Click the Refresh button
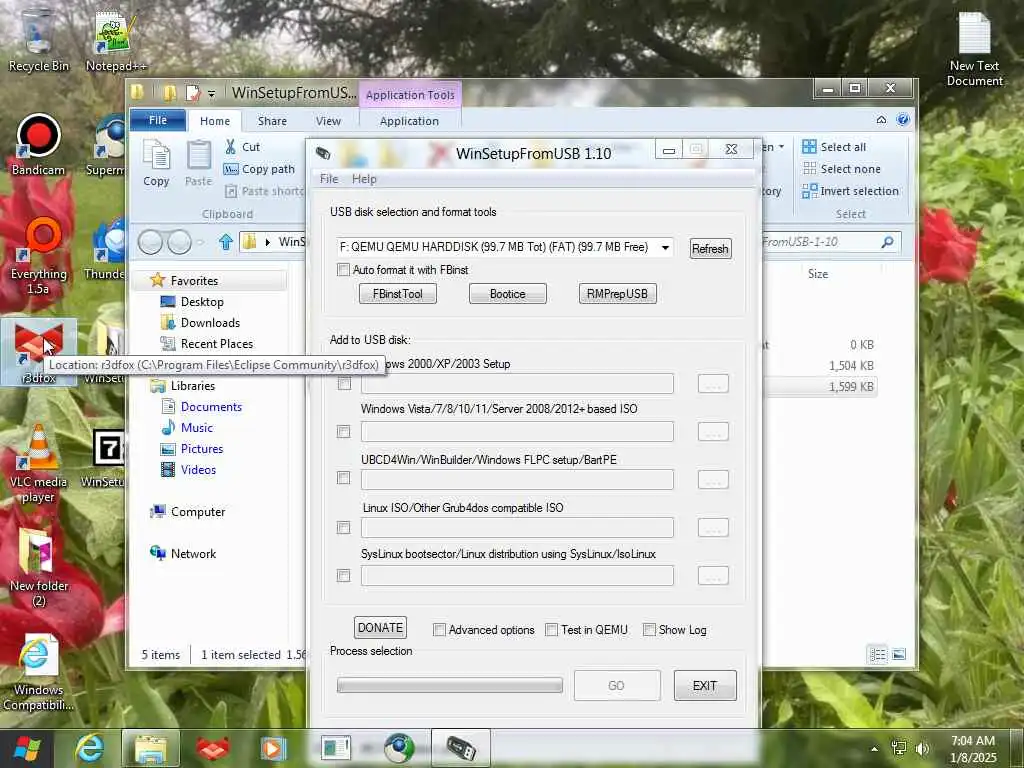This screenshot has height=768, width=1024. (711, 249)
